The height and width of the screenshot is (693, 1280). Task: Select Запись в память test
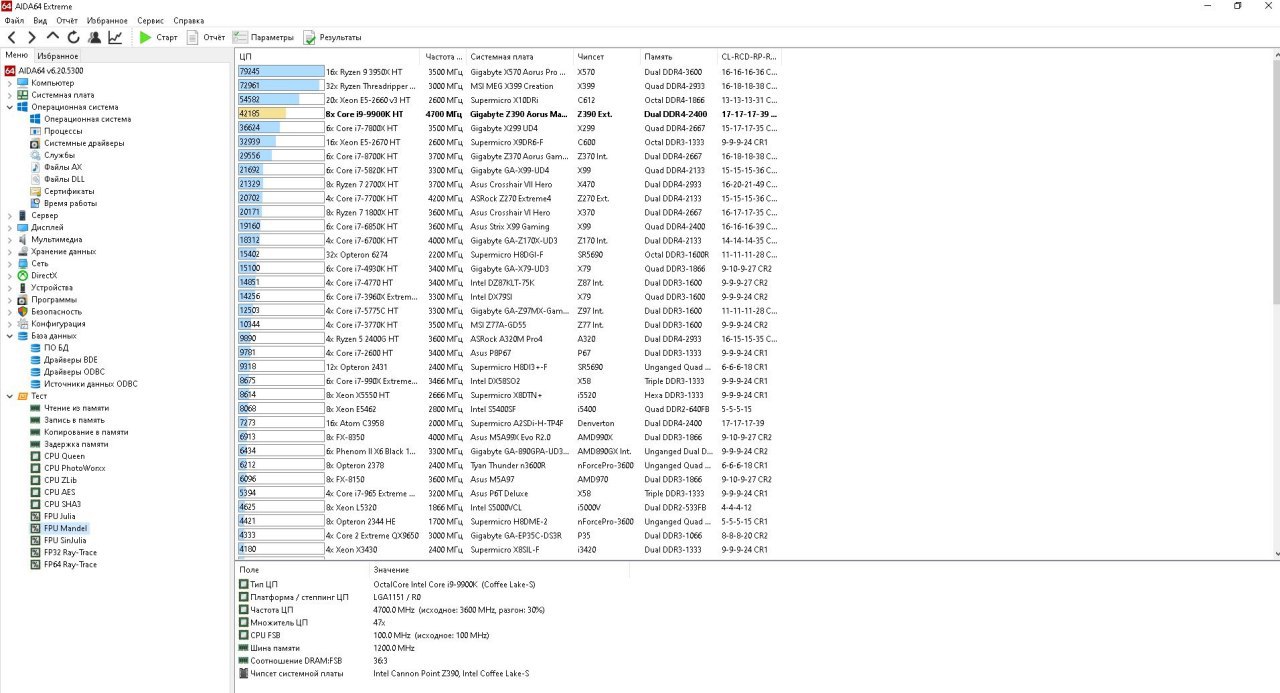pos(67,420)
